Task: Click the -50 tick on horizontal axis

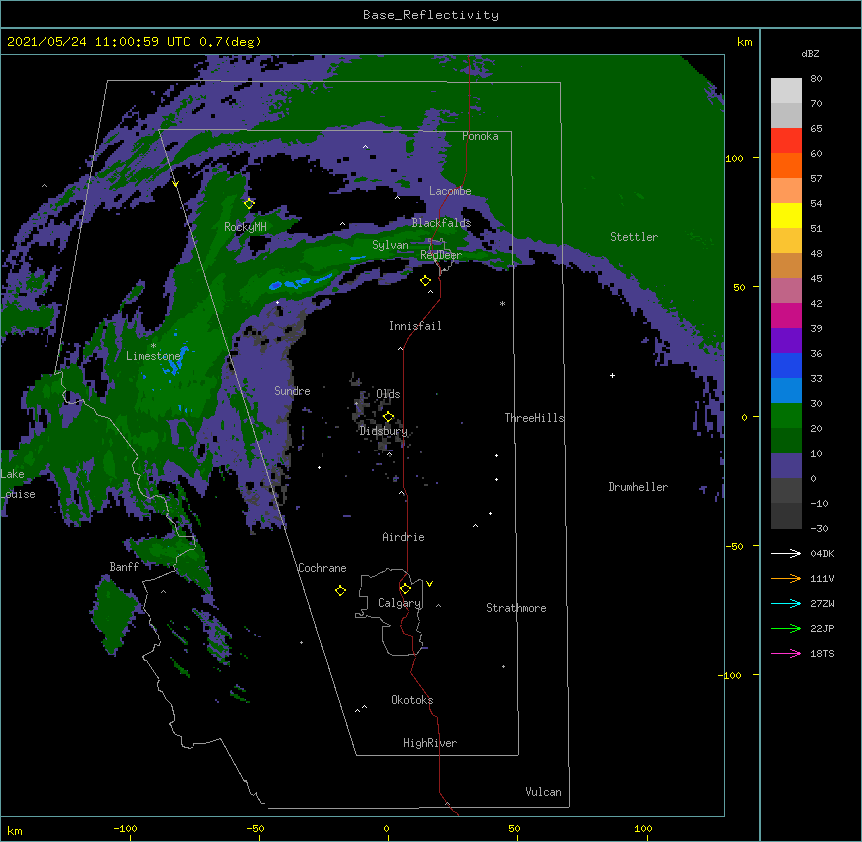Action: tap(255, 828)
